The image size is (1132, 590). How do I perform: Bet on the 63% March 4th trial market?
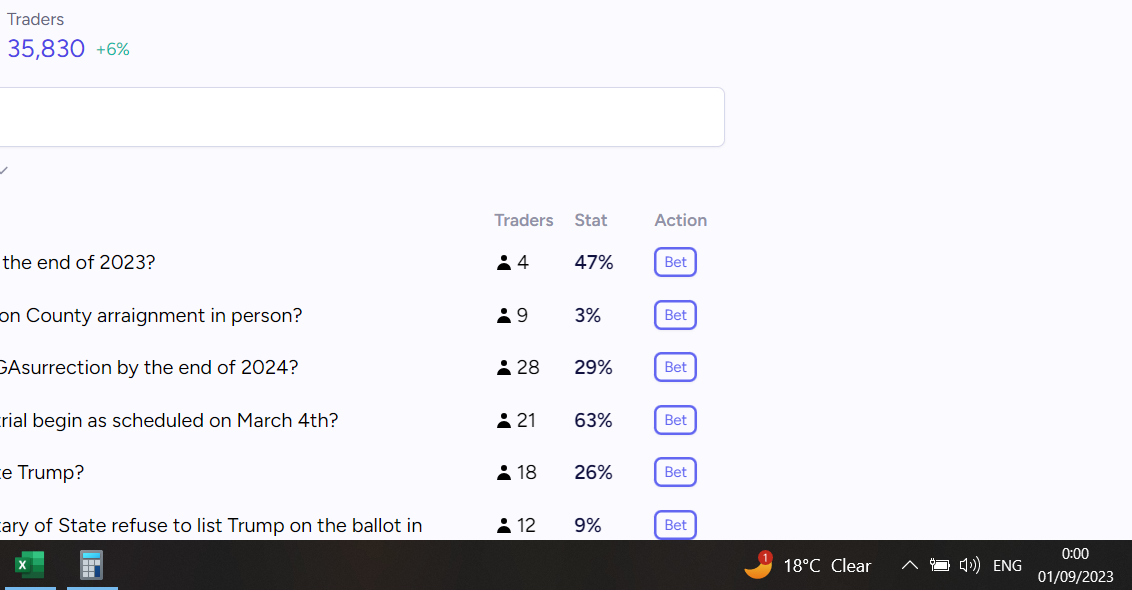675,420
